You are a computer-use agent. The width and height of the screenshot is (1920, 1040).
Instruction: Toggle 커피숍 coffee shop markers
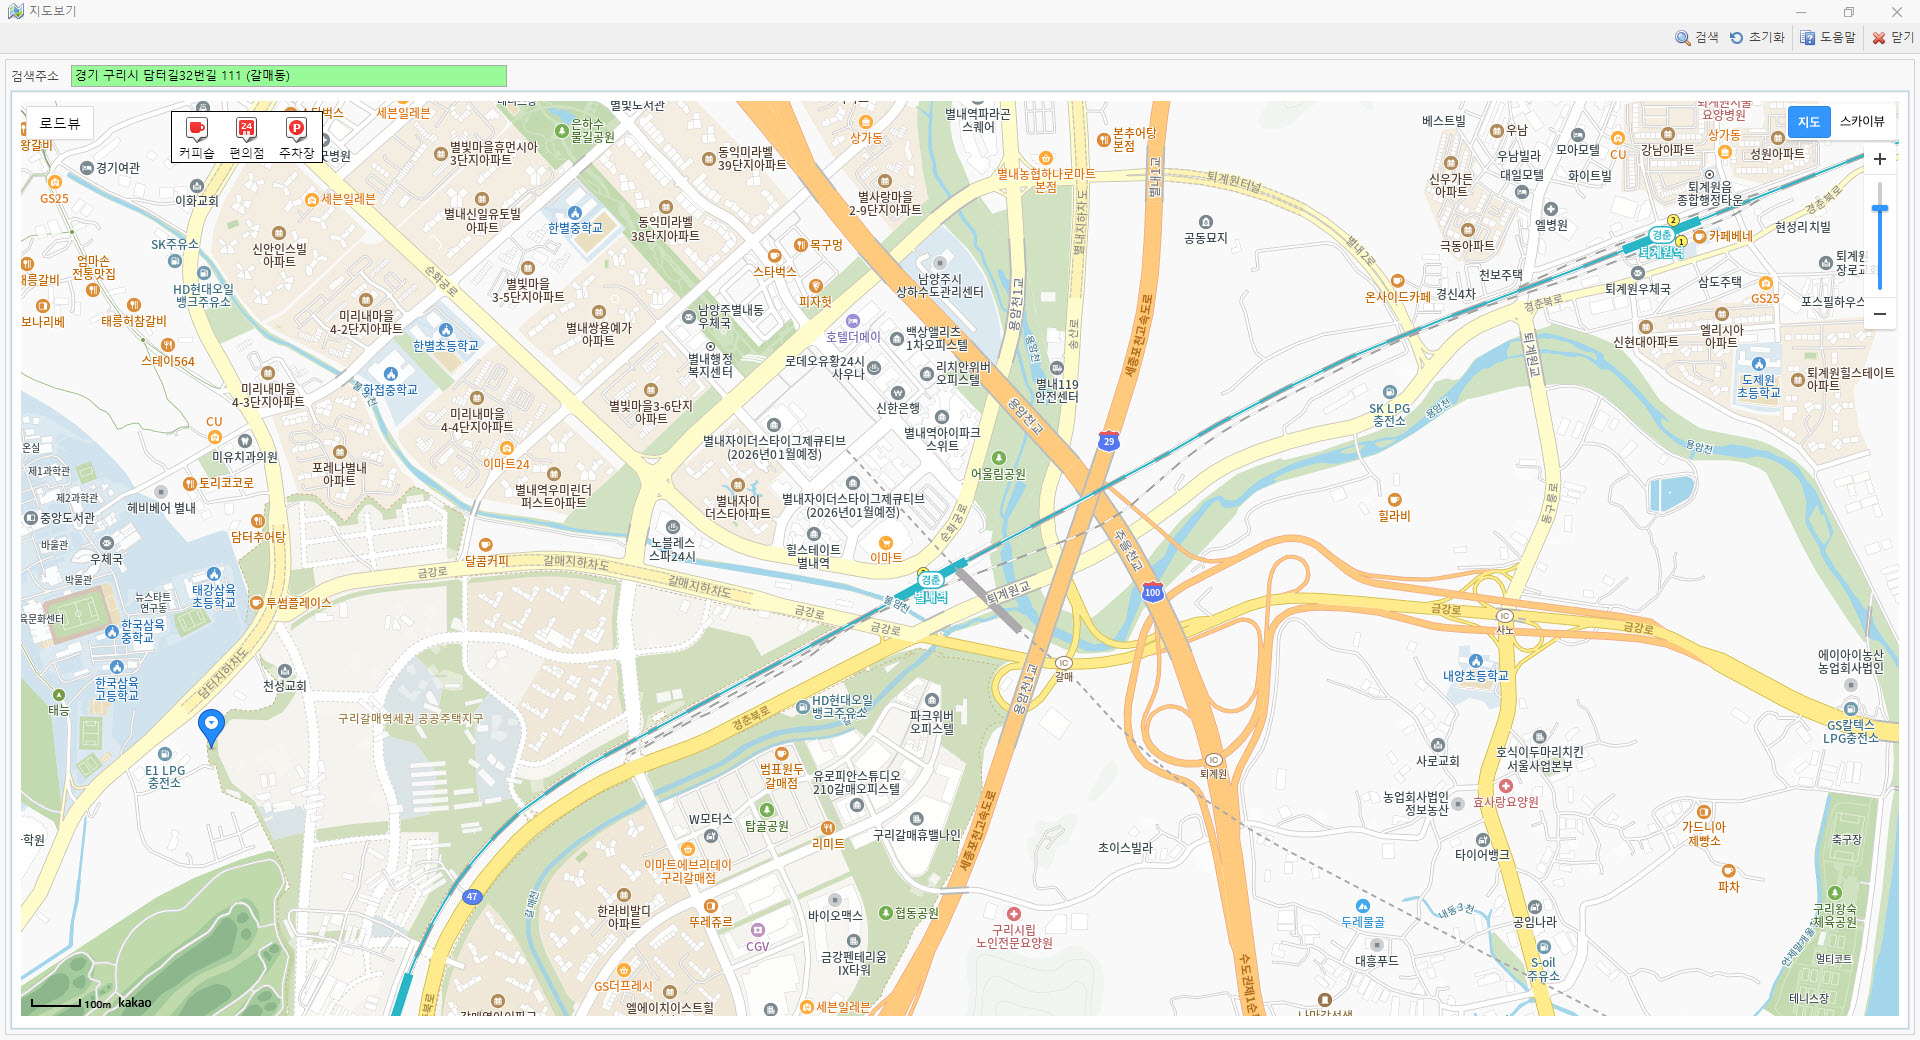[x=197, y=137]
